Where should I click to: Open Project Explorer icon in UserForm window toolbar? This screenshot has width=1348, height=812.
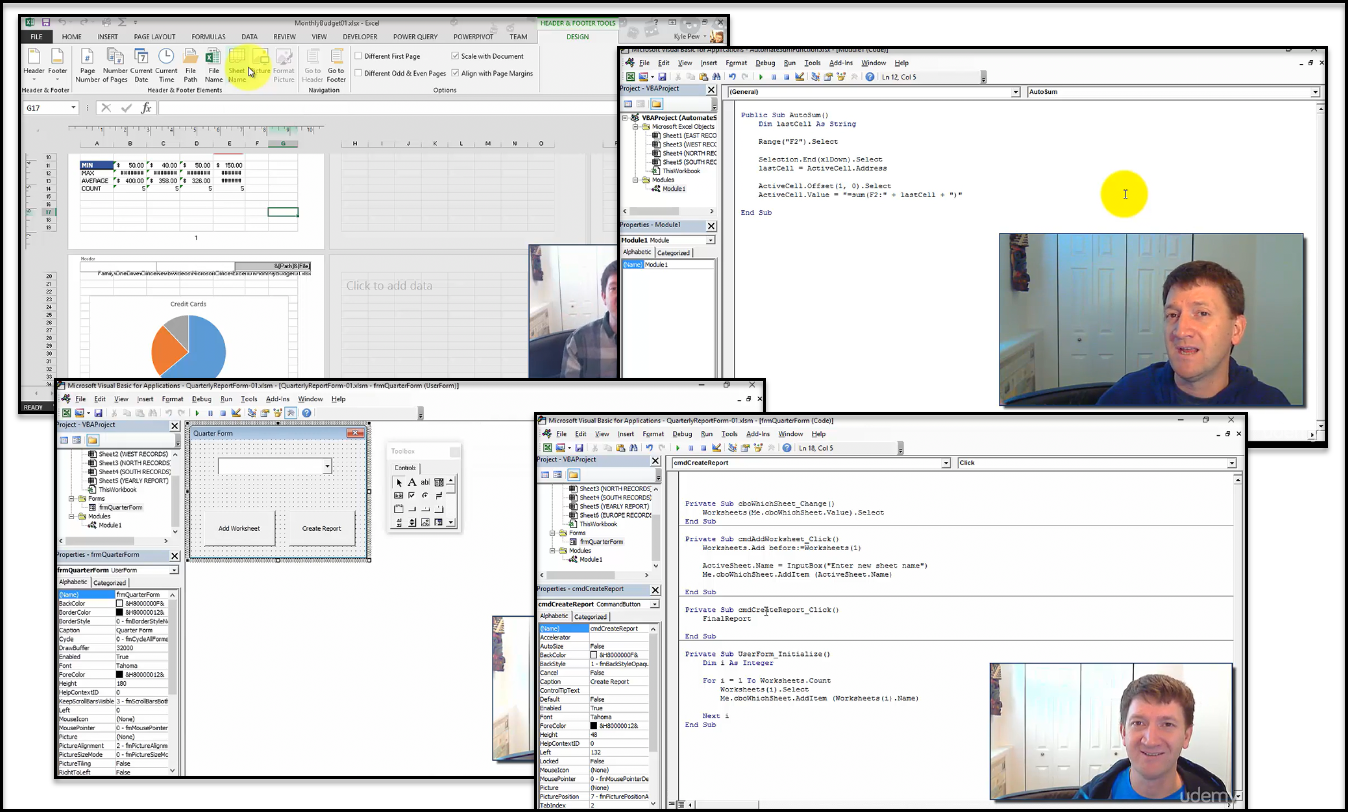click(251, 413)
